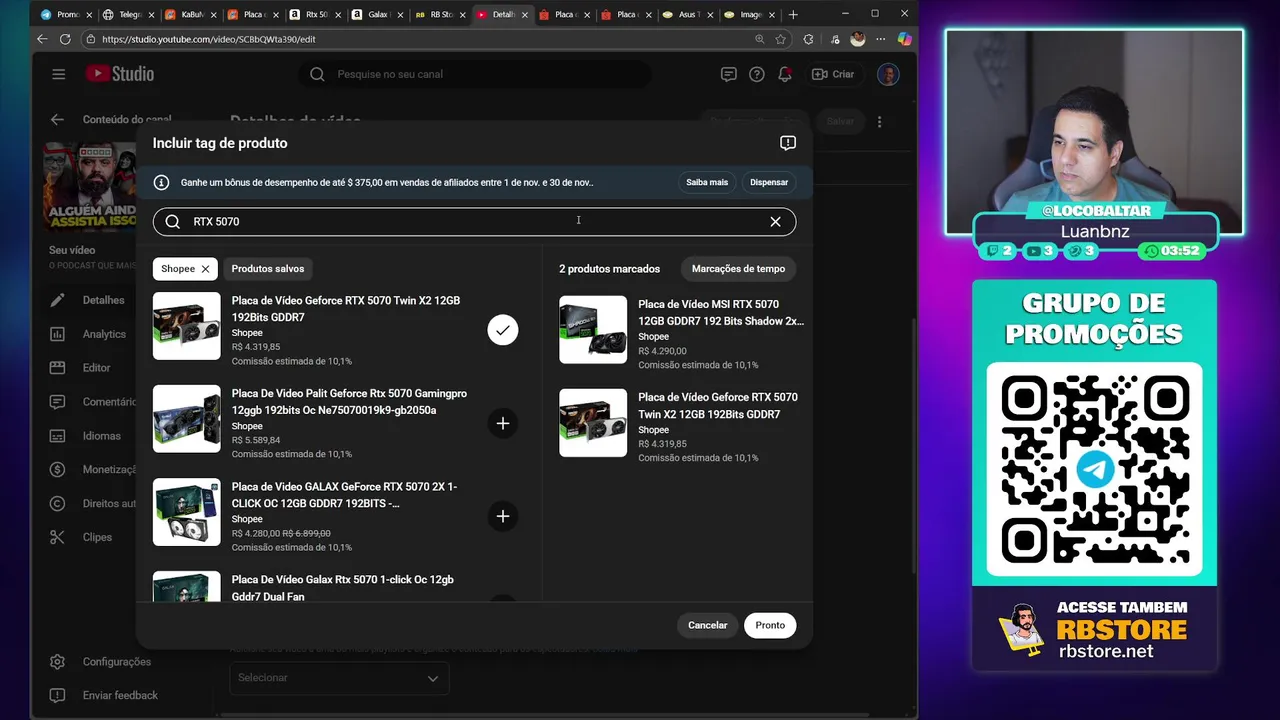Open the channel account avatar
The width and height of the screenshot is (1280, 720).
(887, 74)
